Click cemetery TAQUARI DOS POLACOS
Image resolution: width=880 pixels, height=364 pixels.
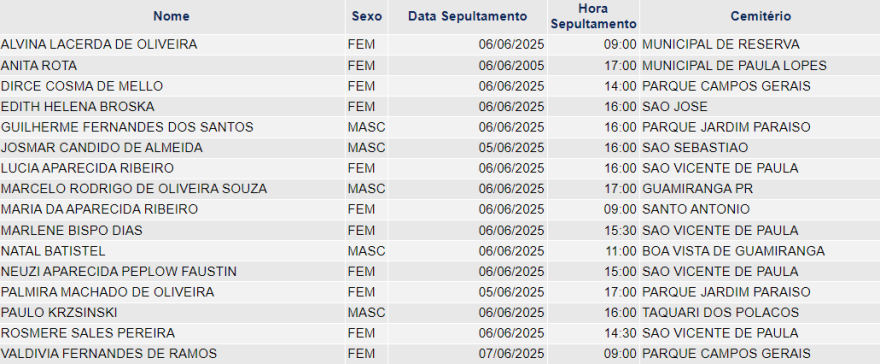coord(720,312)
